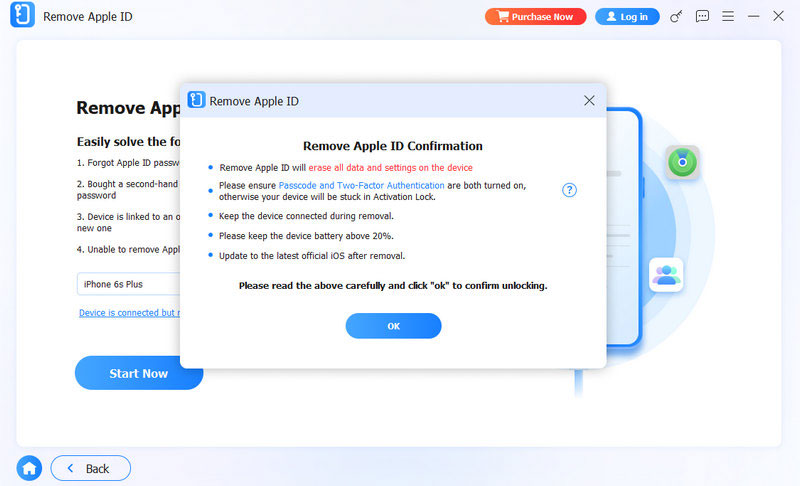Open the 'Device is connected but' link

(x=130, y=313)
